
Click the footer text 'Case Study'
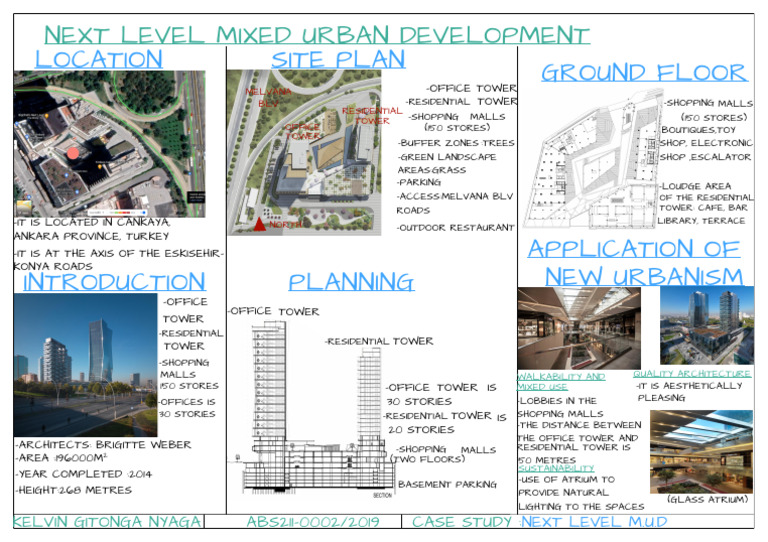(461, 522)
